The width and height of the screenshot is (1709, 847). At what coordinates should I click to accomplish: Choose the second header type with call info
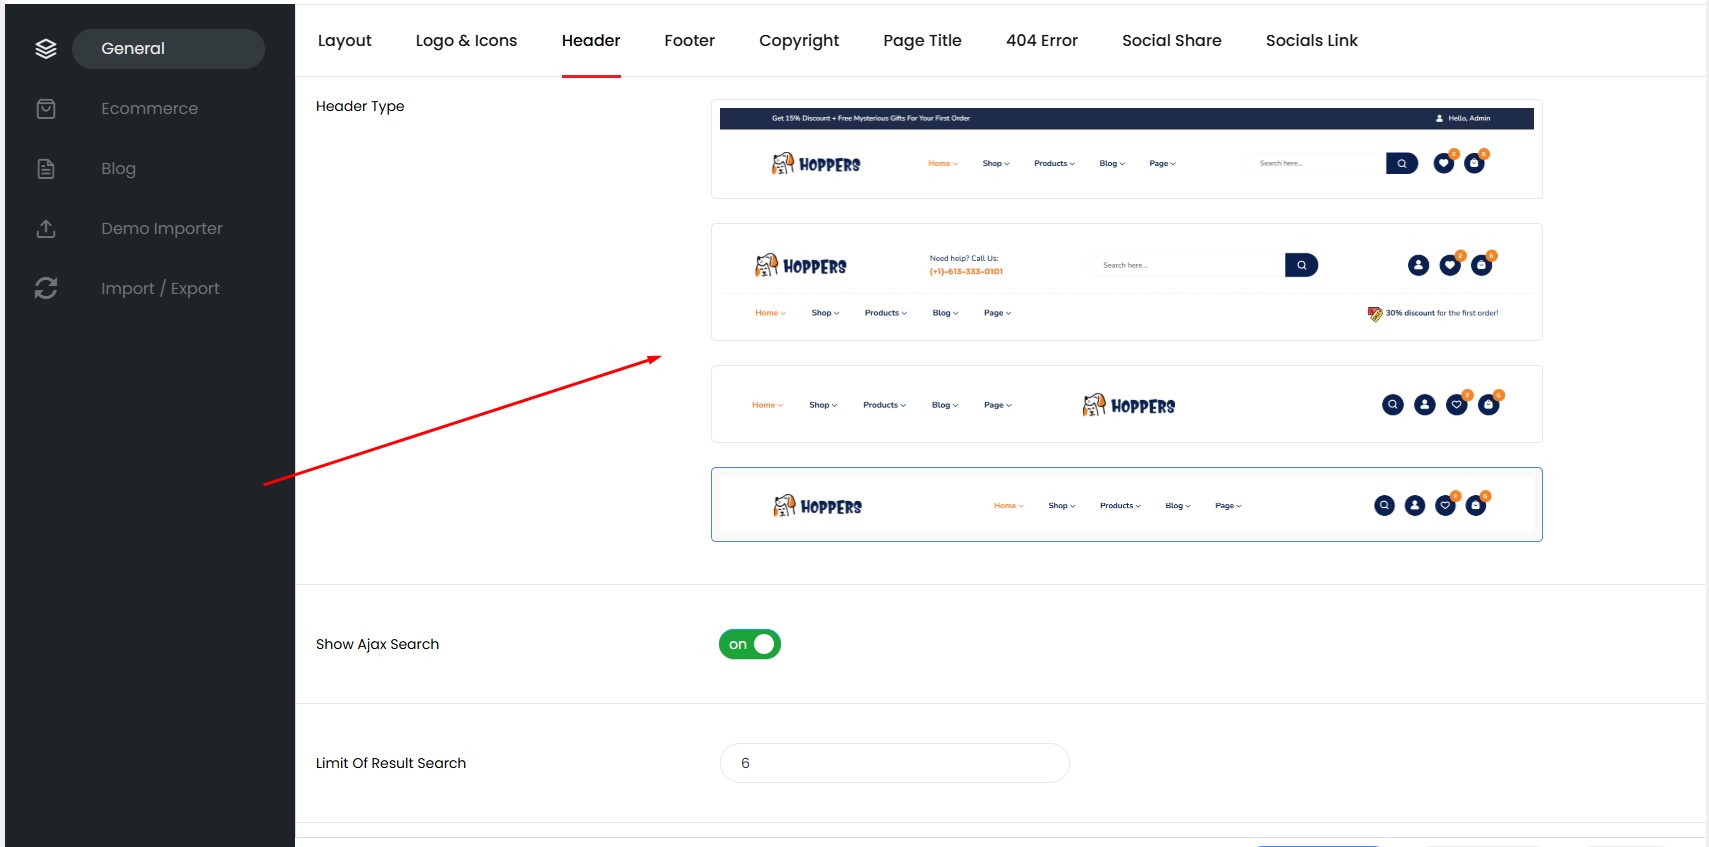point(1126,282)
